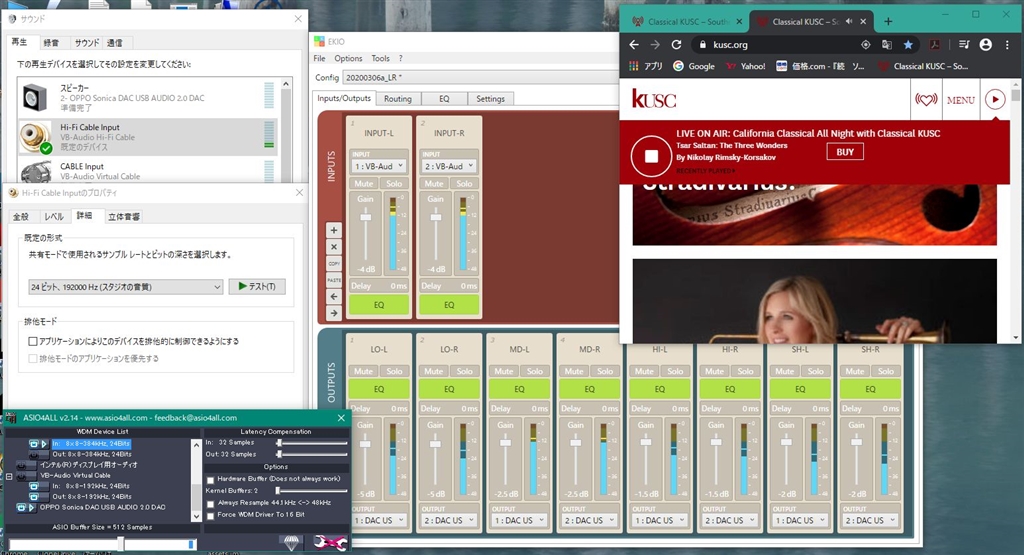Open the Chrome profile avatar icon
Image resolution: width=1024 pixels, height=555 pixels.
tap(985, 44)
